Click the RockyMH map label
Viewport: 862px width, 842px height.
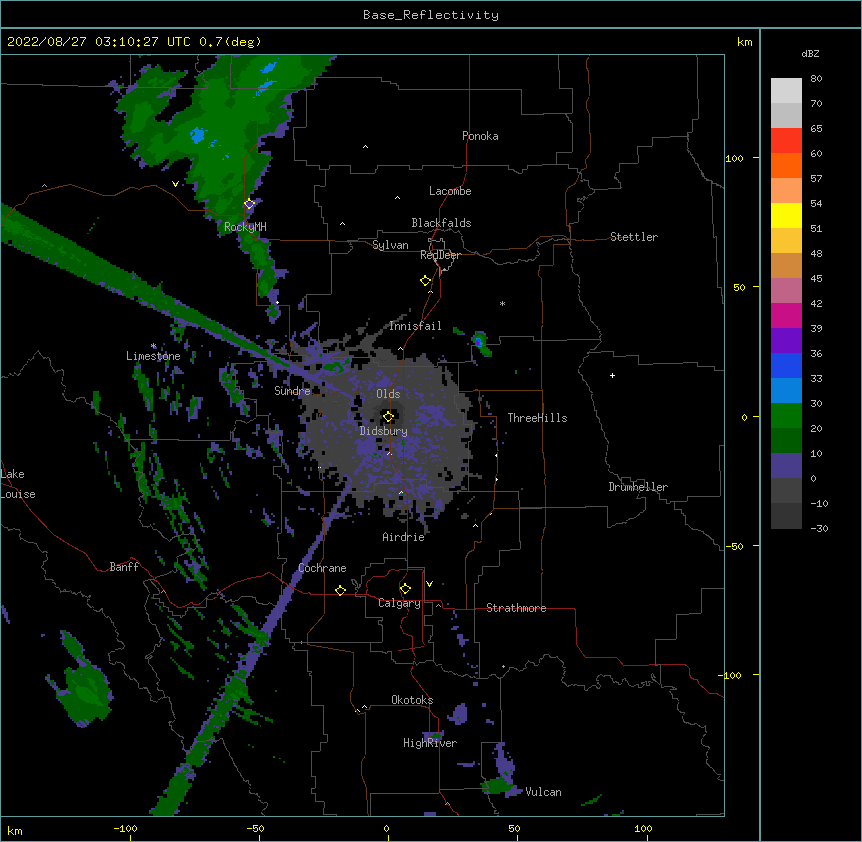[245, 227]
